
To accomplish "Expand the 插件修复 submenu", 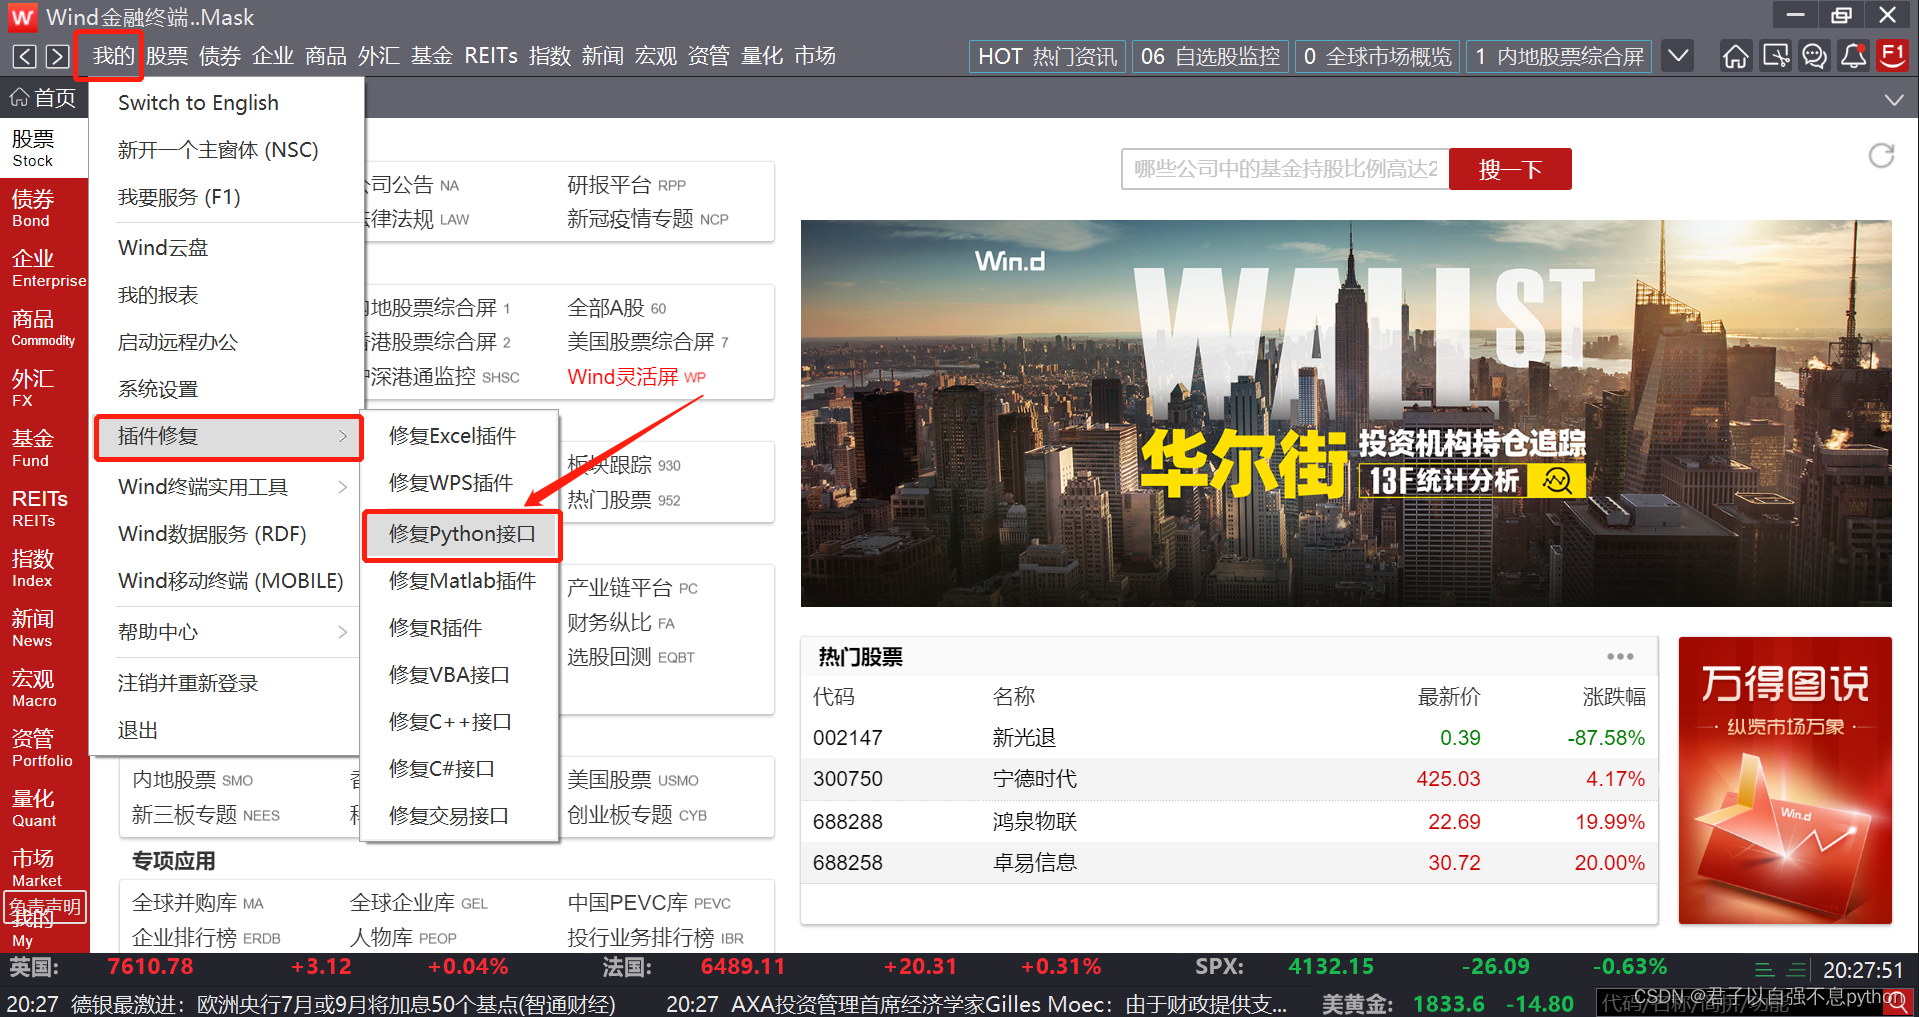I will click(229, 437).
